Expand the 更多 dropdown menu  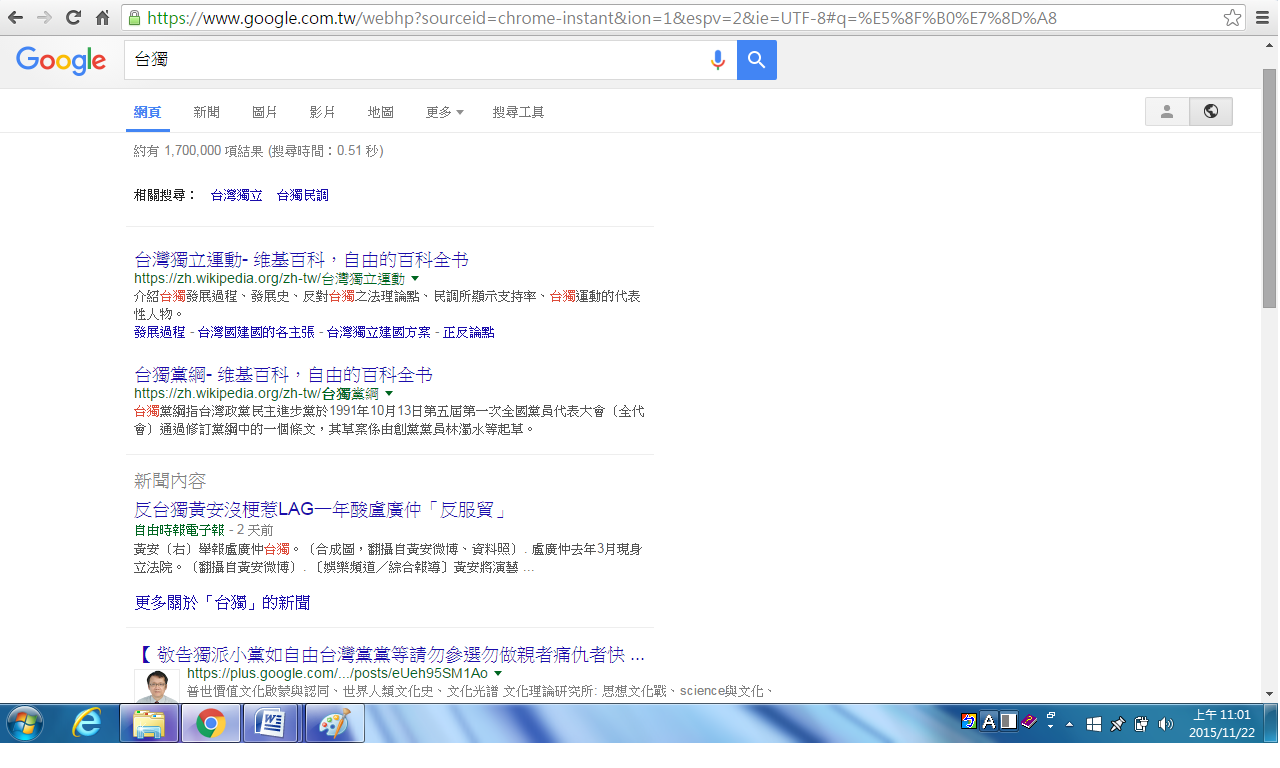[444, 112]
